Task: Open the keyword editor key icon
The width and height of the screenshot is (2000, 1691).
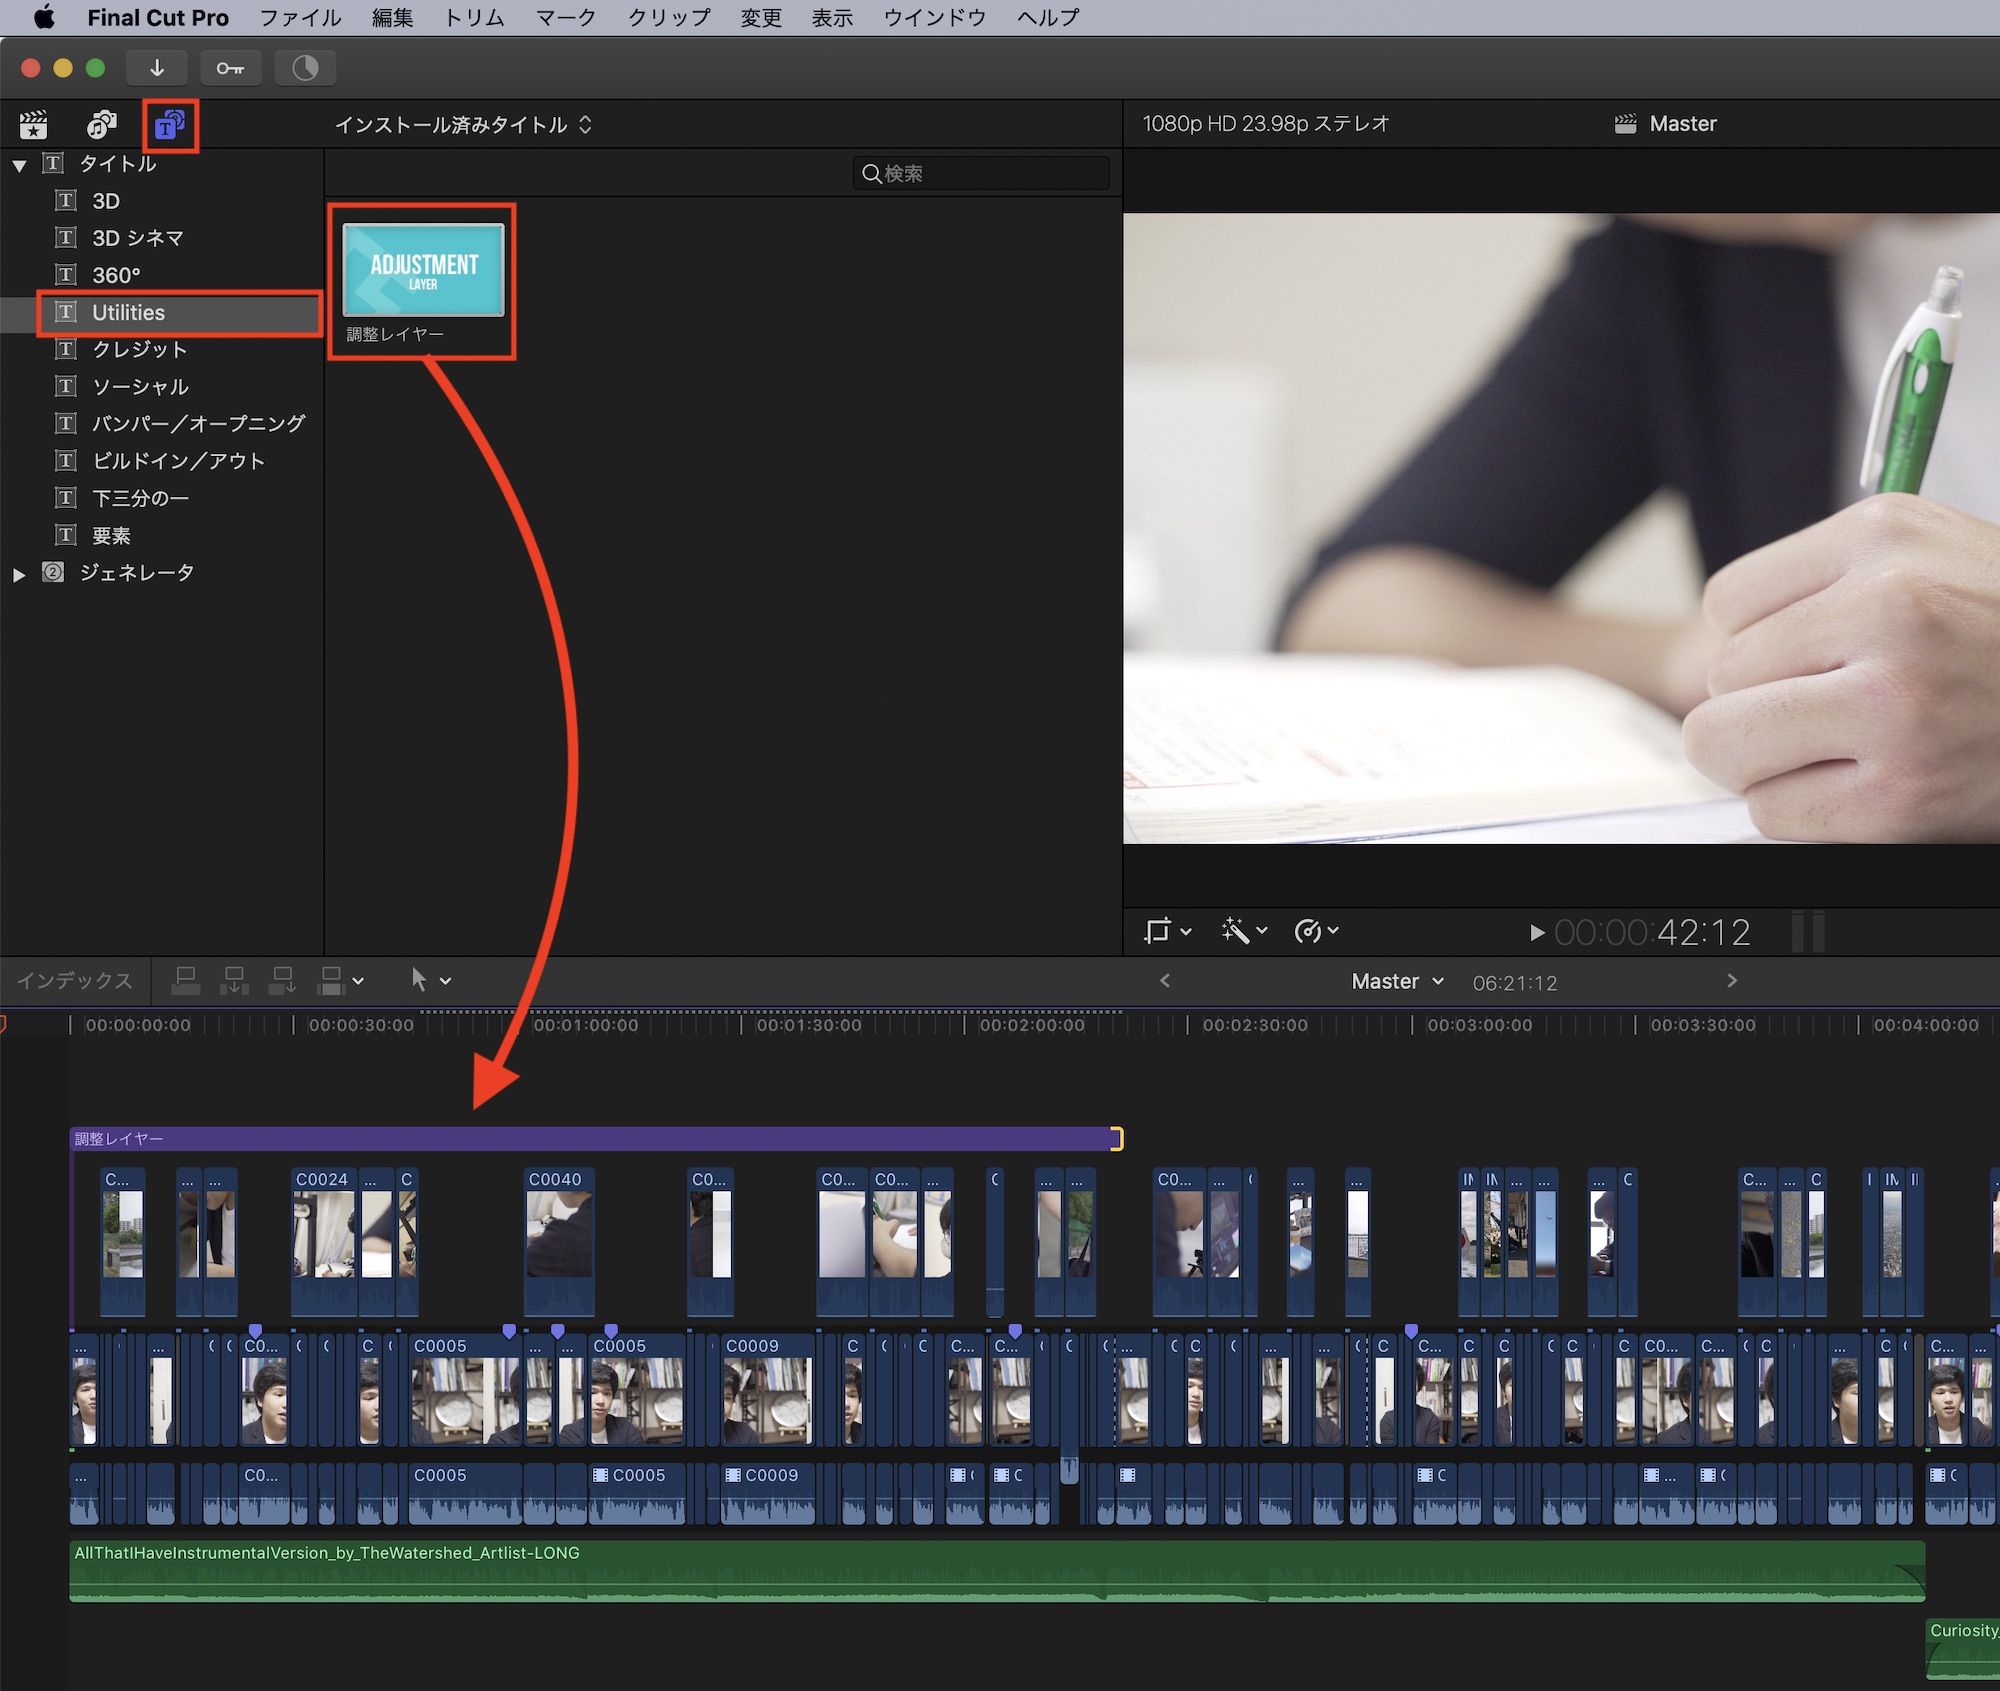Action: [x=230, y=68]
